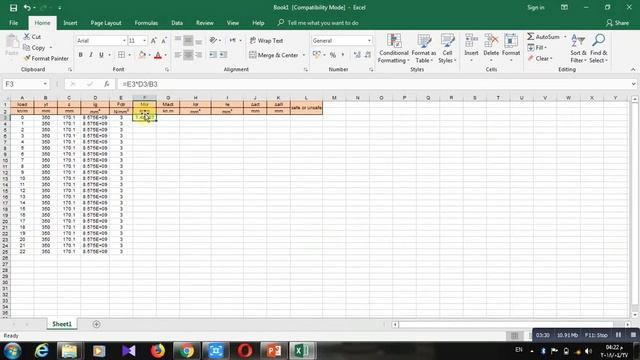The height and width of the screenshot is (360, 640).
Task: Switch to the Insert ribbon tab
Action: 70,23
